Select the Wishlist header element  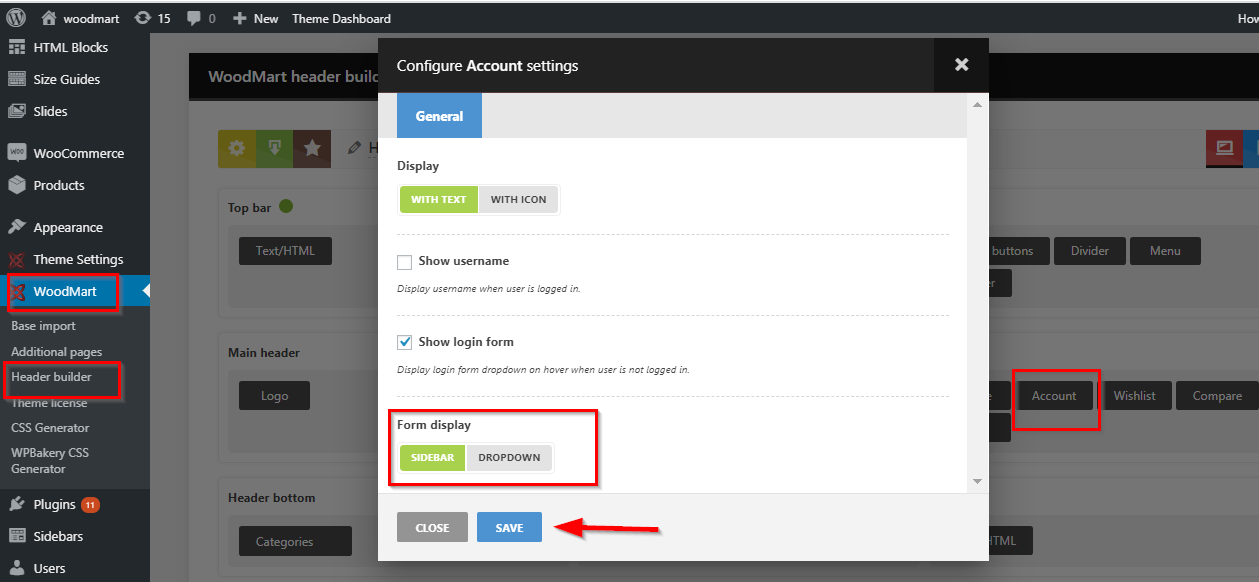(1134, 396)
